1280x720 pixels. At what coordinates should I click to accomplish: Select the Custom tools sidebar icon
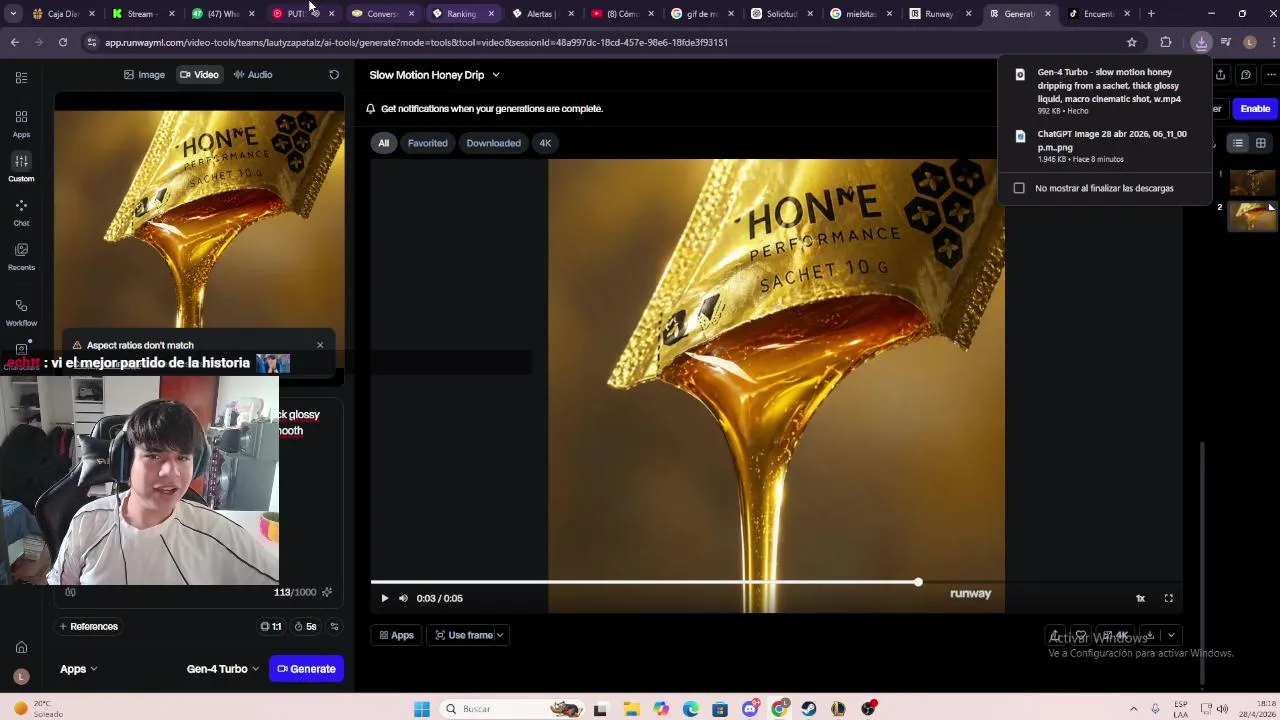click(21, 167)
